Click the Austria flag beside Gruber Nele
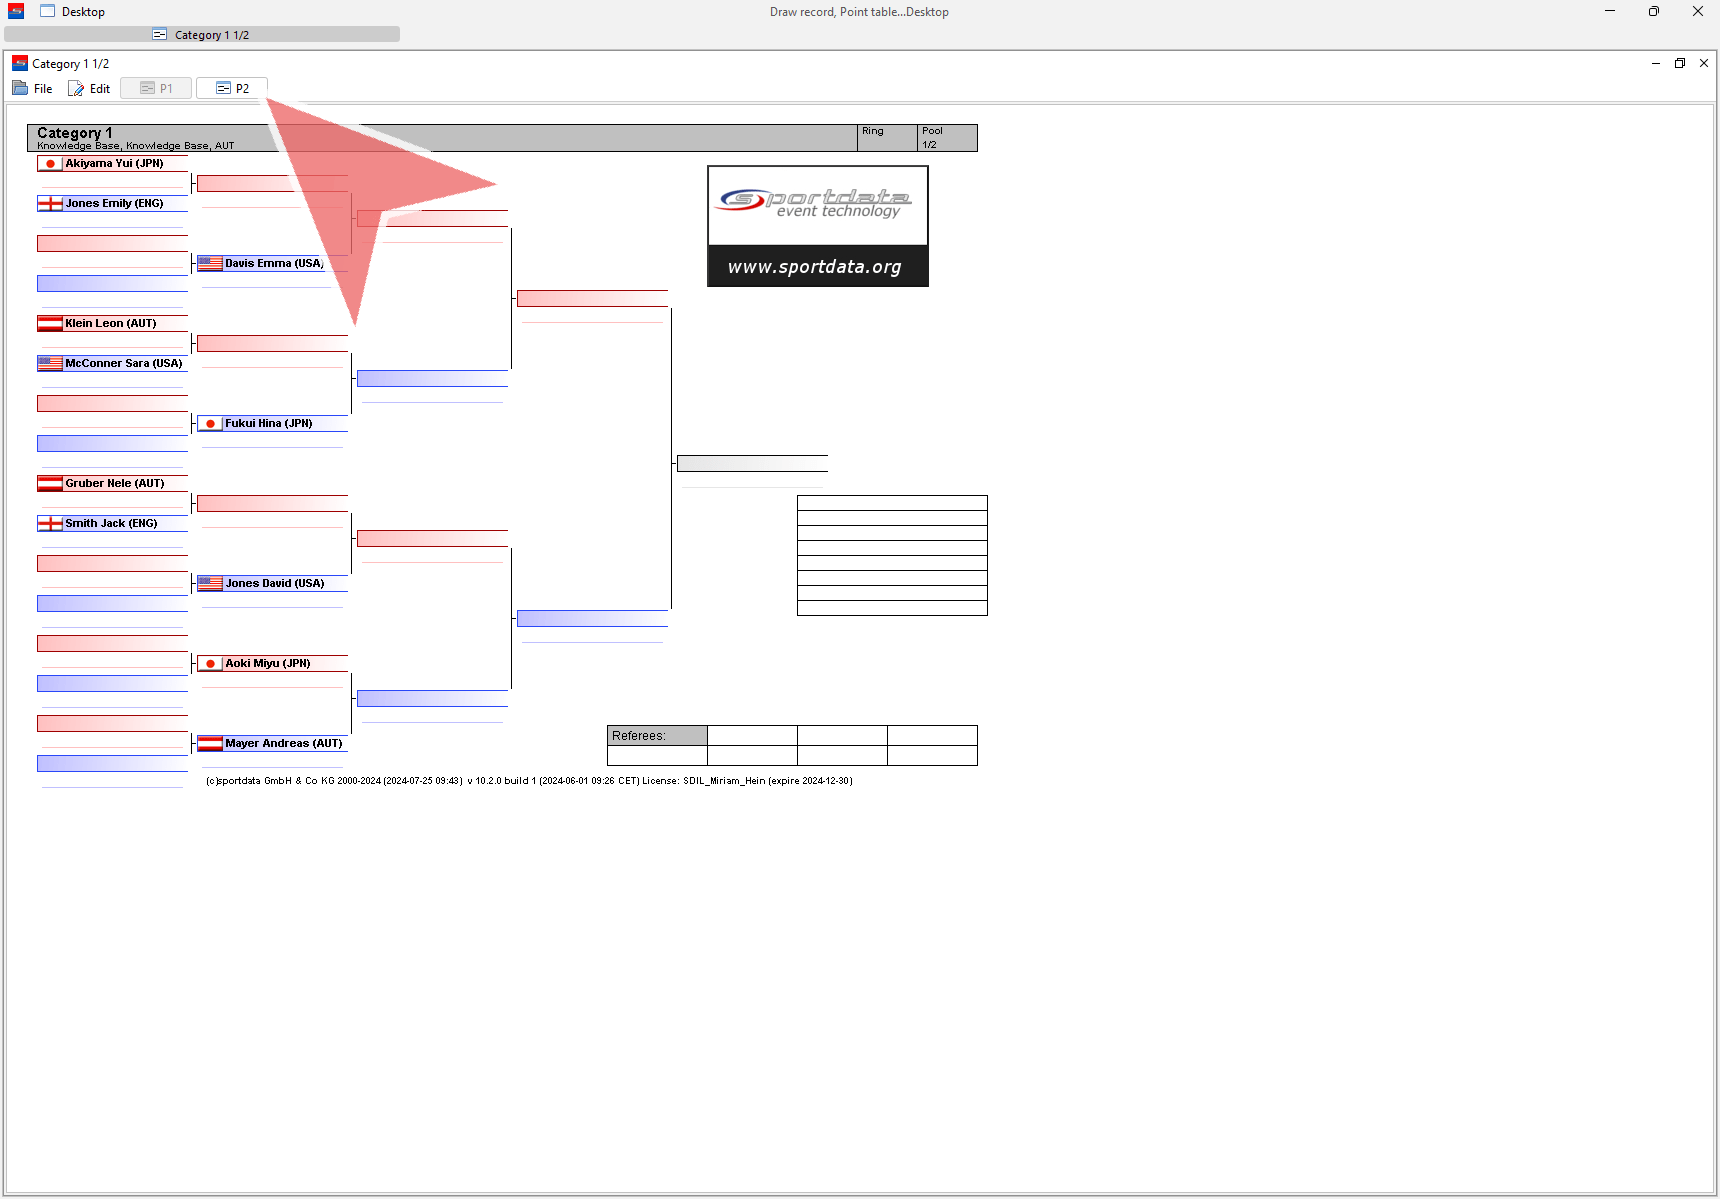 coord(50,484)
